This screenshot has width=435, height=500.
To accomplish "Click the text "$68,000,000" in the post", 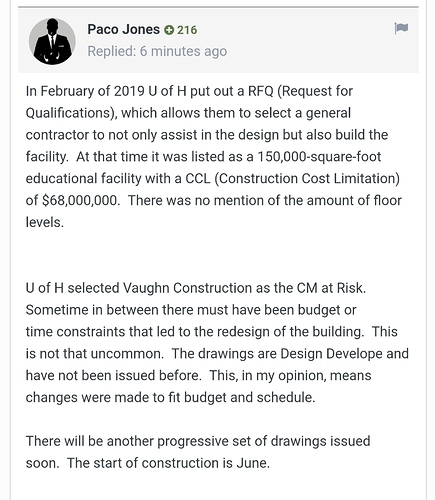I will (x=81, y=200).
